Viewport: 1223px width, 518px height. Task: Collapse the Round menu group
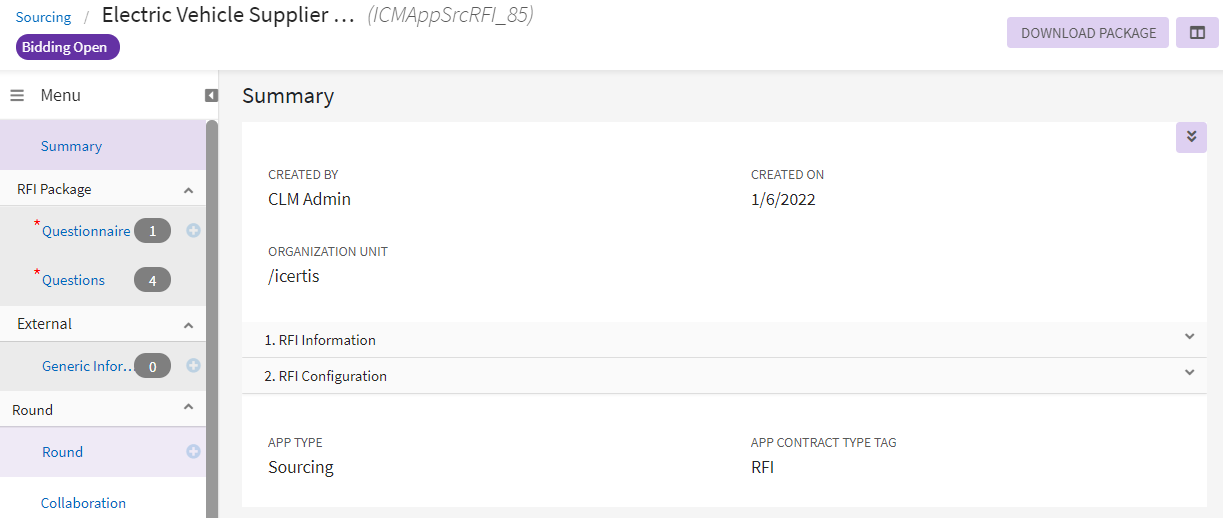coord(188,408)
